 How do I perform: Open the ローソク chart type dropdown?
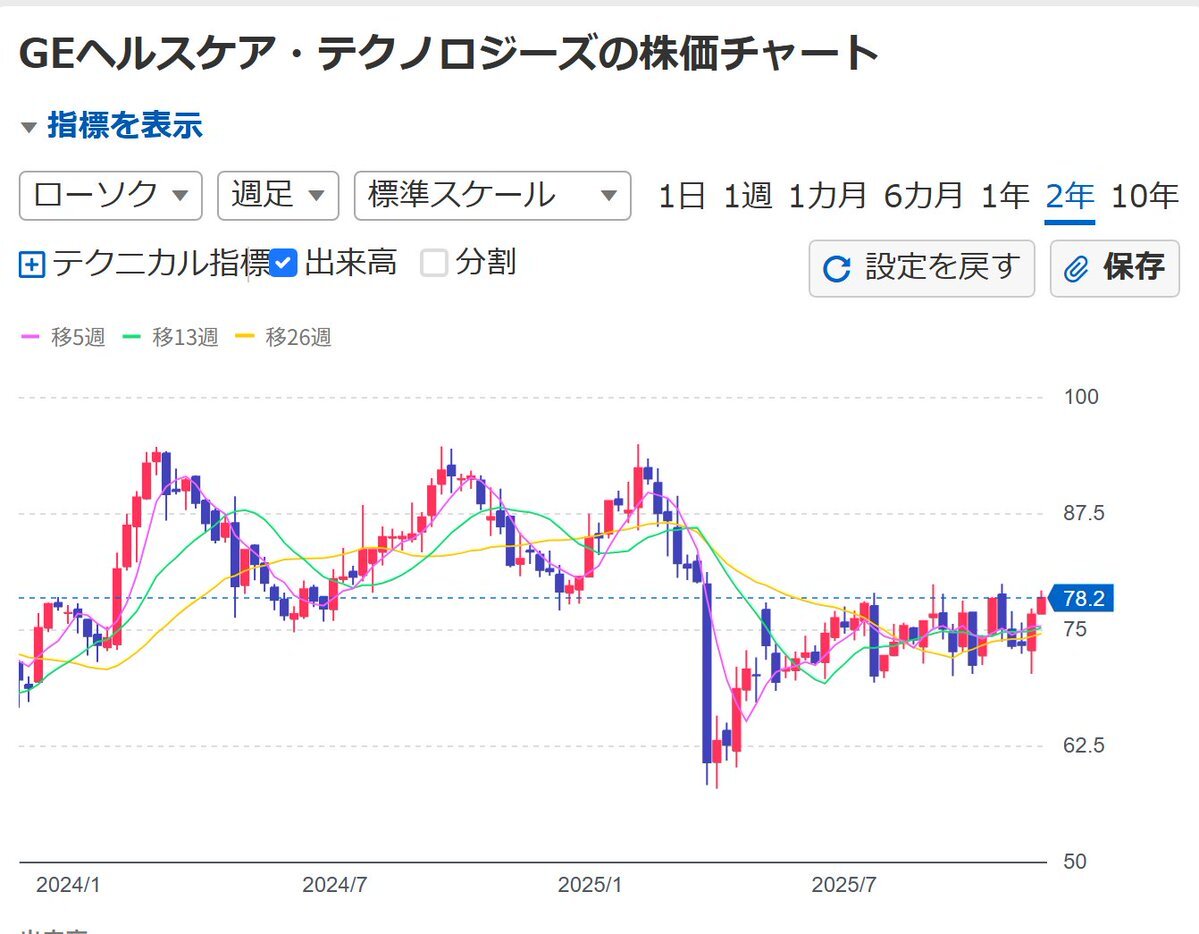[x=110, y=196]
